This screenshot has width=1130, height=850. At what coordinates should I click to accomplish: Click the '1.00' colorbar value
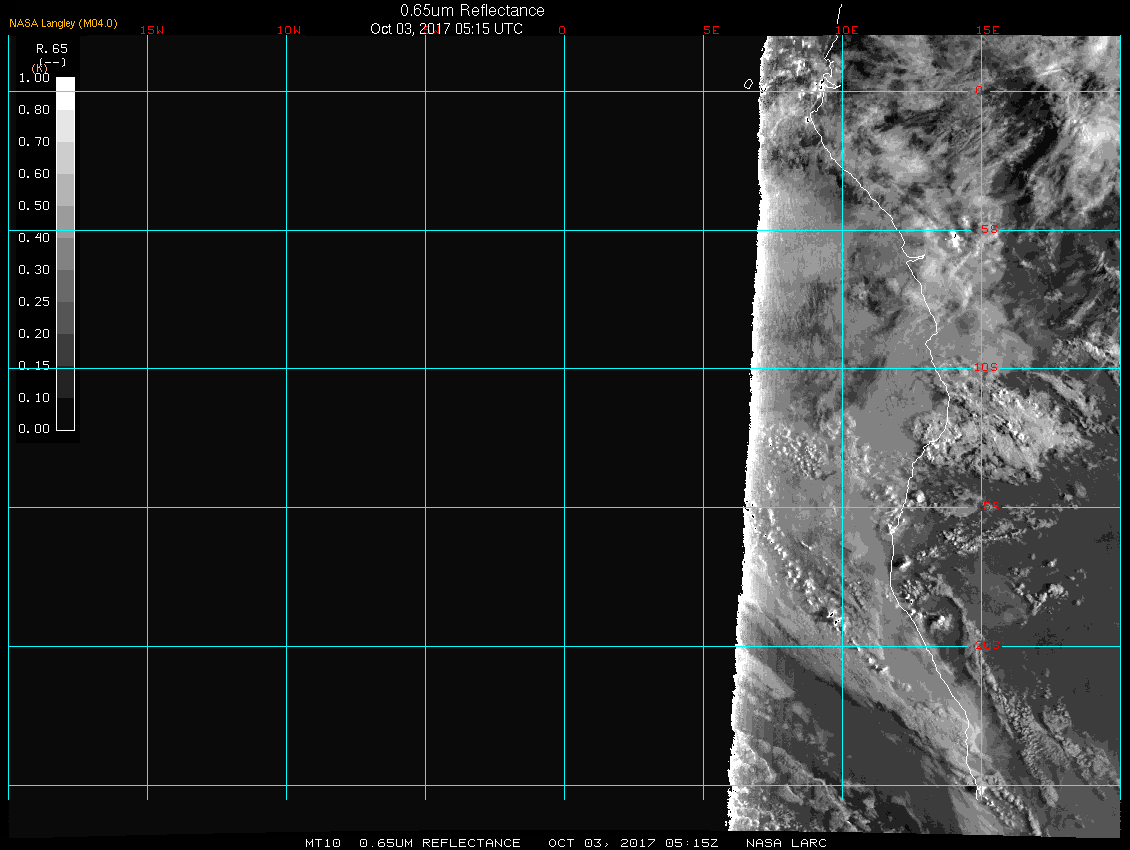[34, 78]
